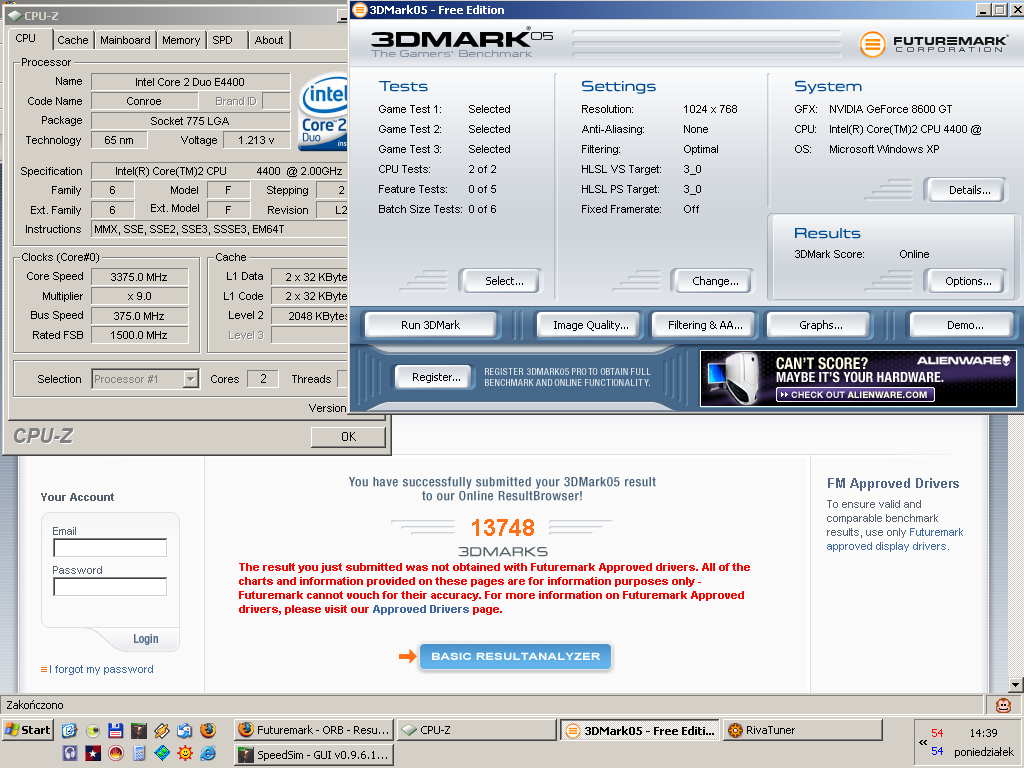Launch Internet Explorer from quick launch
The height and width of the screenshot is (768, 1024).
pos(208,753)
